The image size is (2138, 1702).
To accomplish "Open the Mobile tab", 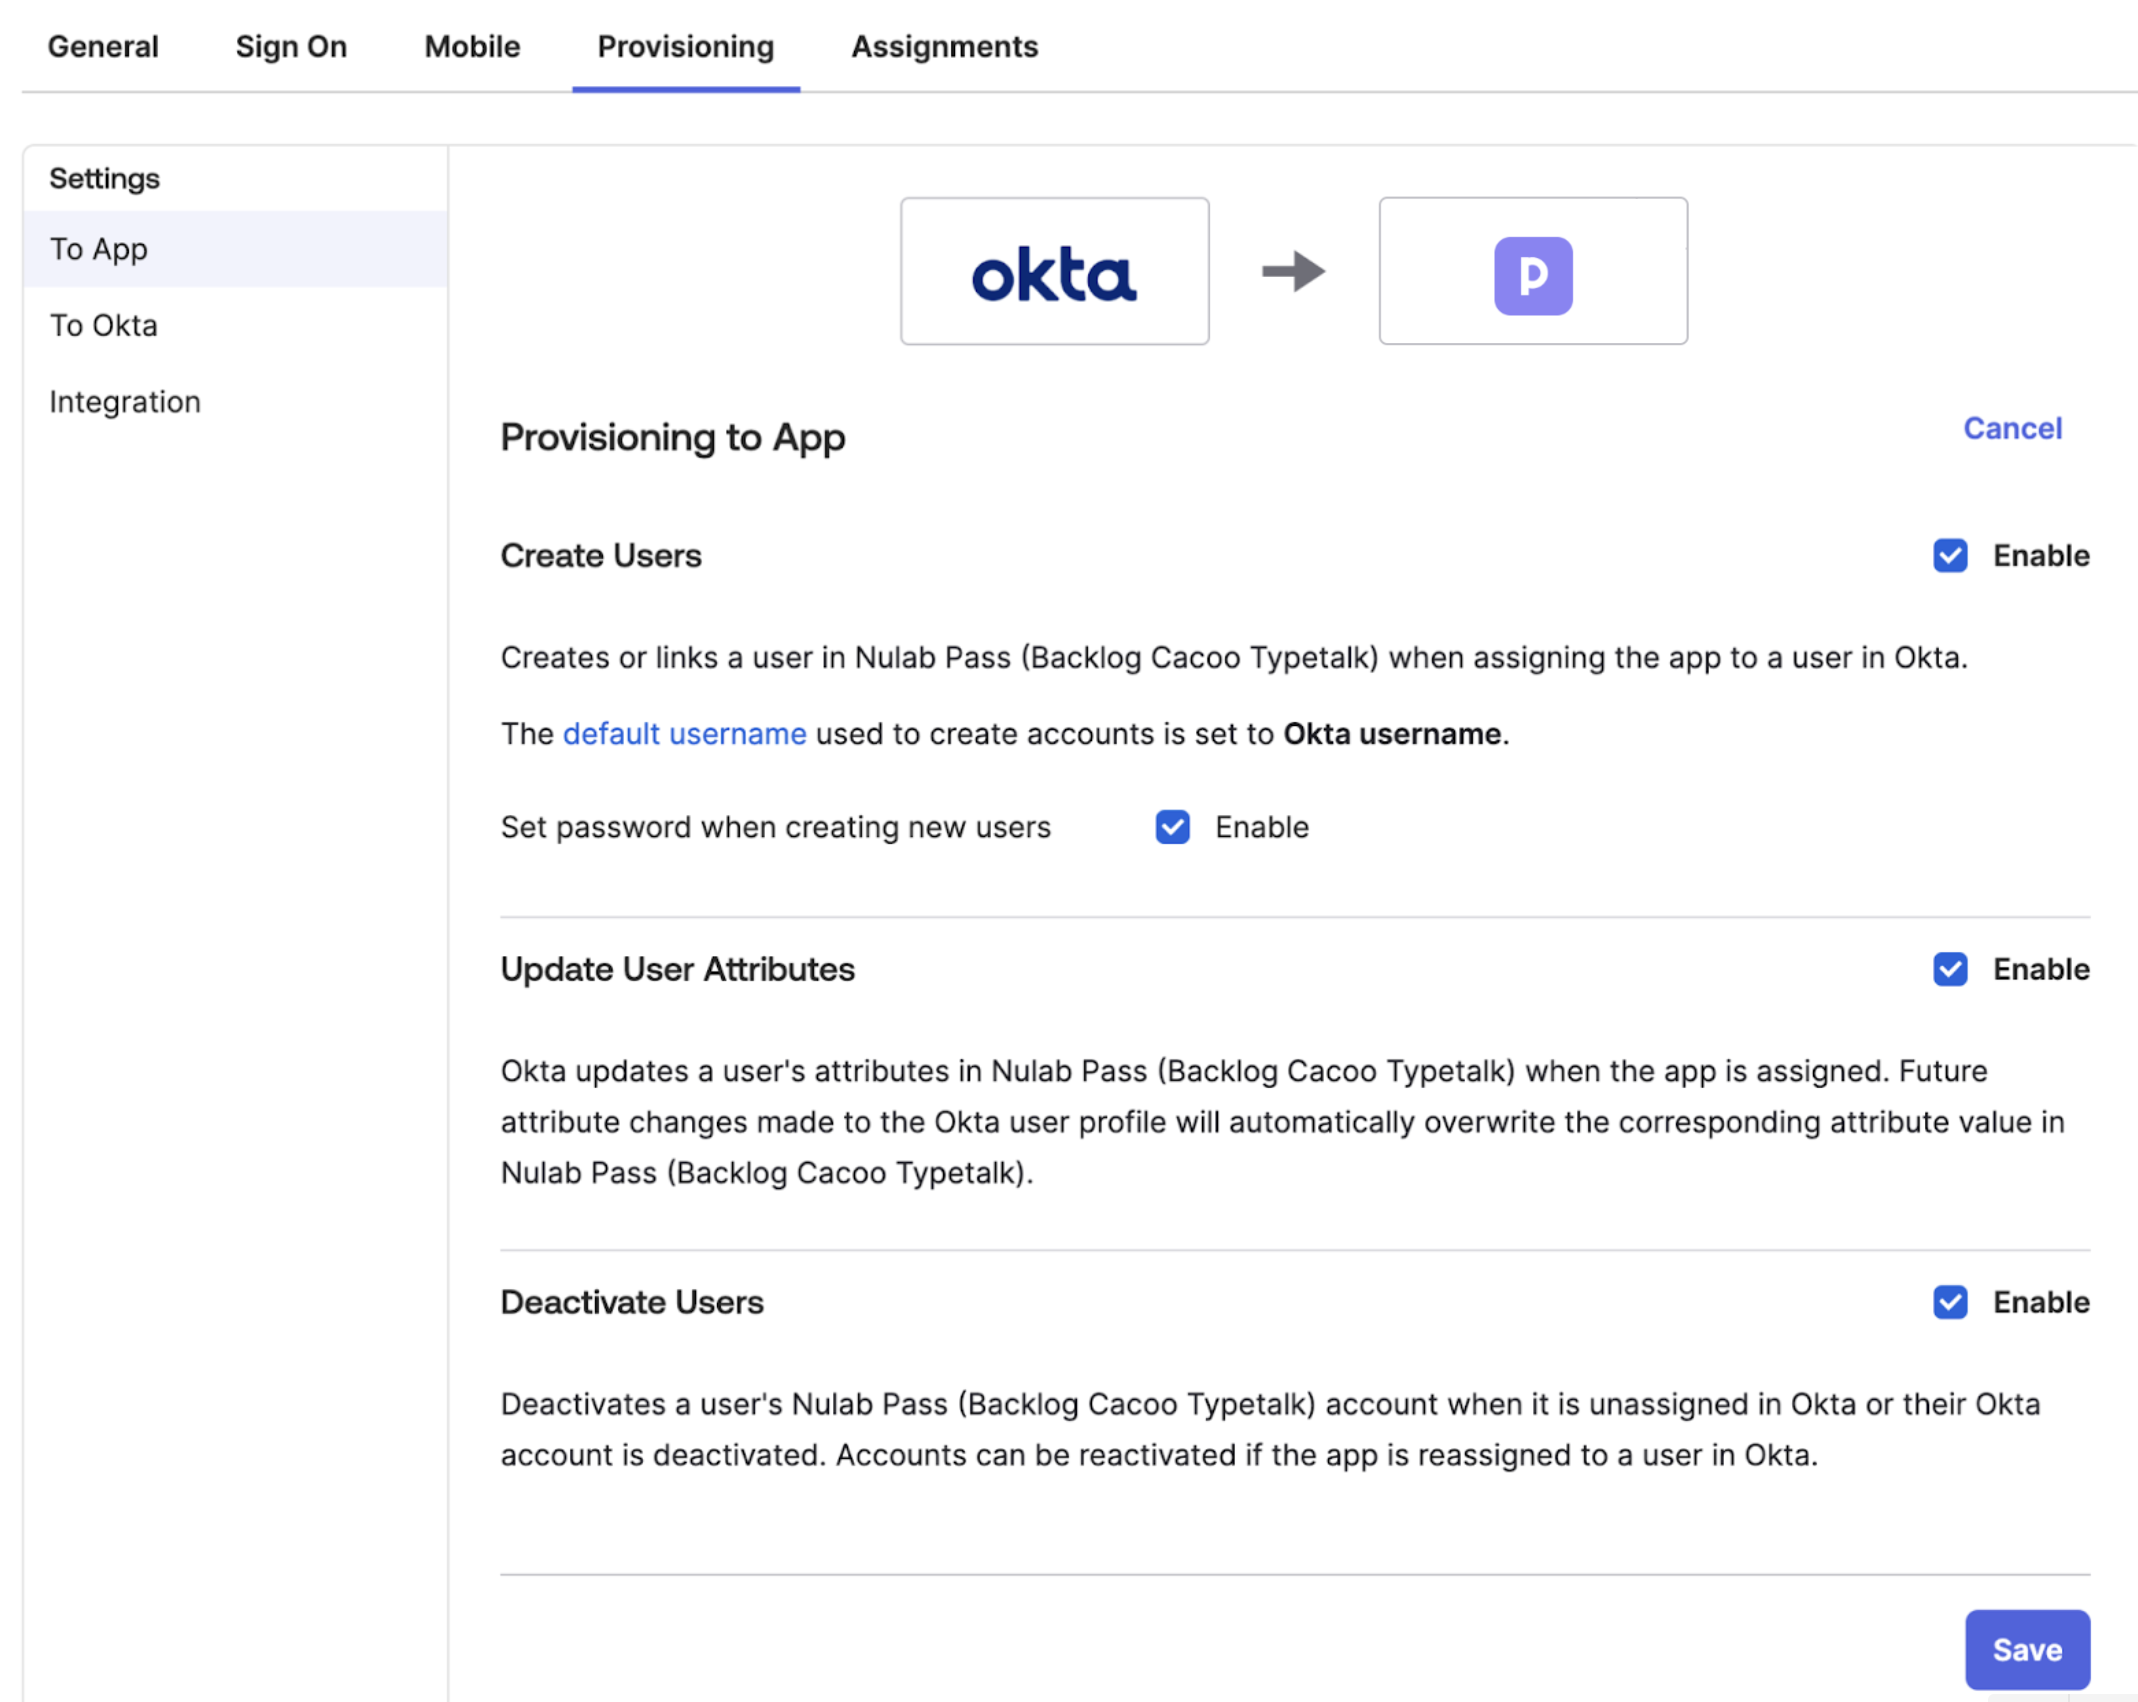I will point(472,47).
